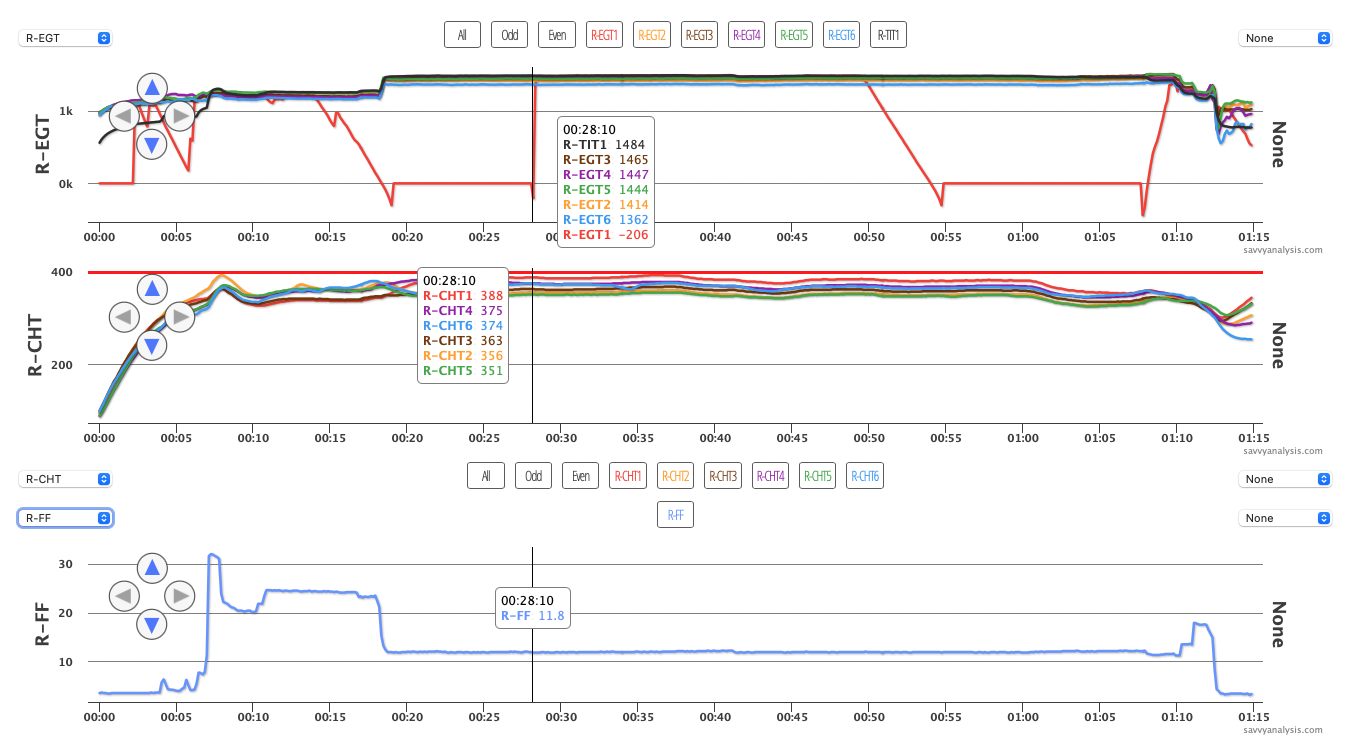Toggle the R-EGT4 series
This screenshot has width=1345, height=738.
click(747, 35)
